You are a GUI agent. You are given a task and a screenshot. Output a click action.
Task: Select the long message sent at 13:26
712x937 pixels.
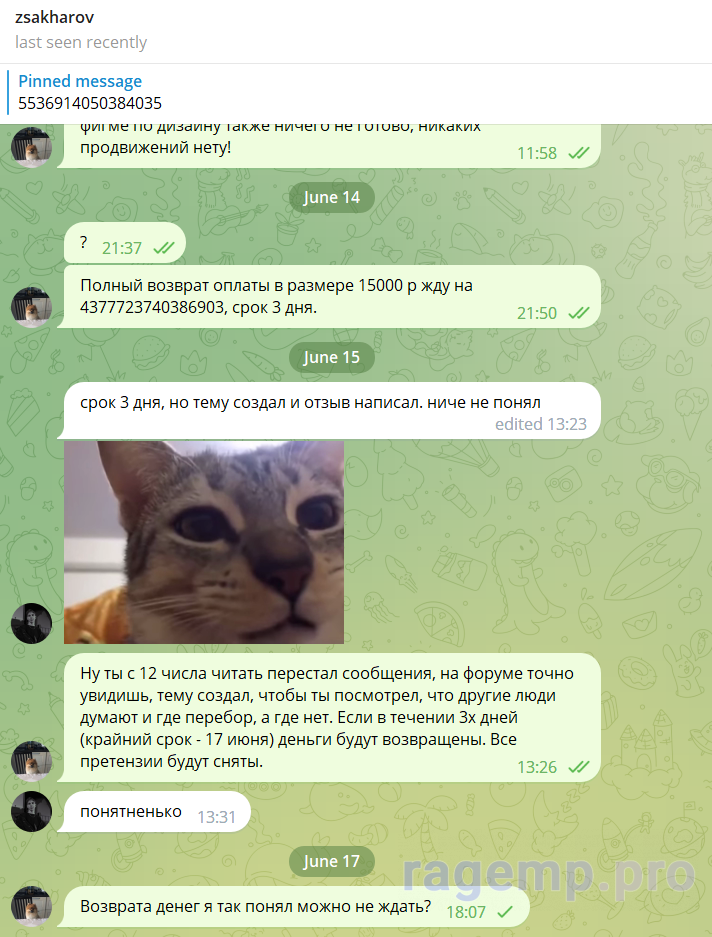click(x=332, y=717)
